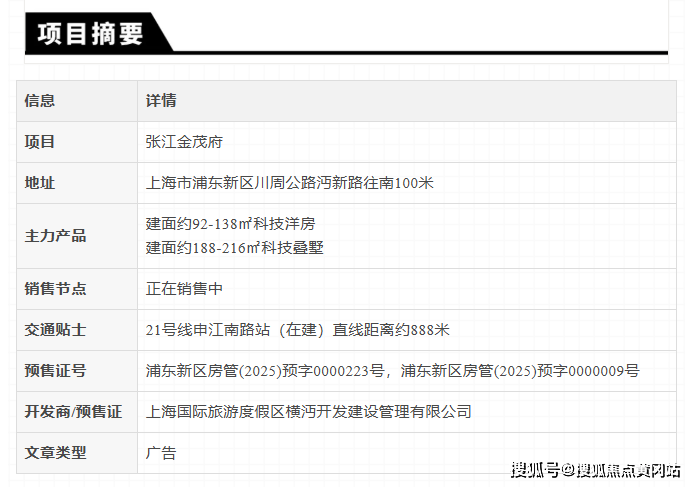
Task: Select transit text 21号线申江南路站
Action: [208, 330]
